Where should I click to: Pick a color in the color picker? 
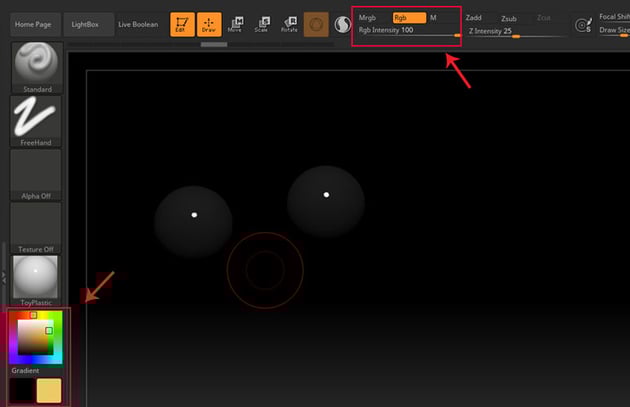coord(36,337)
